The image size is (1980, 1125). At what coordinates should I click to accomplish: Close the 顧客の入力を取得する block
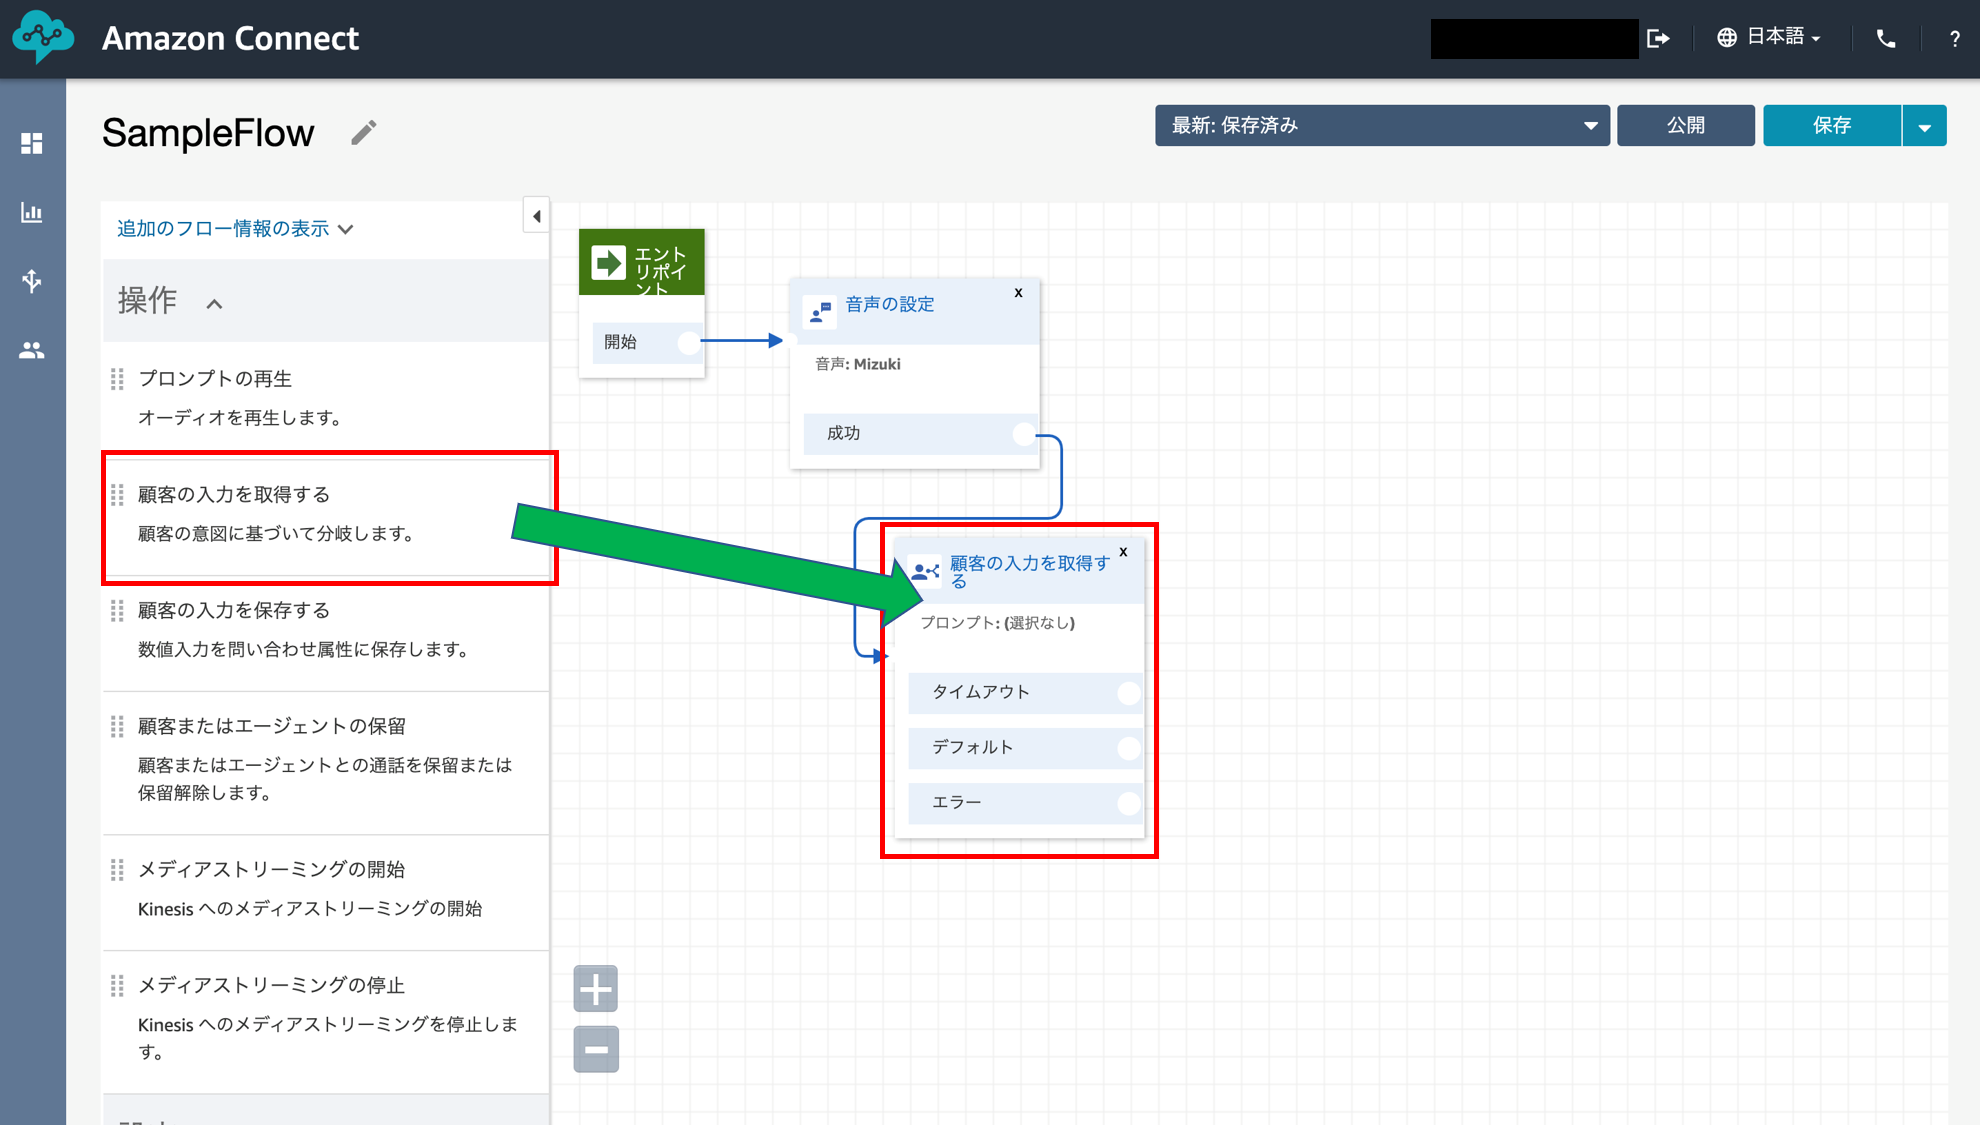pos(1123,552)
